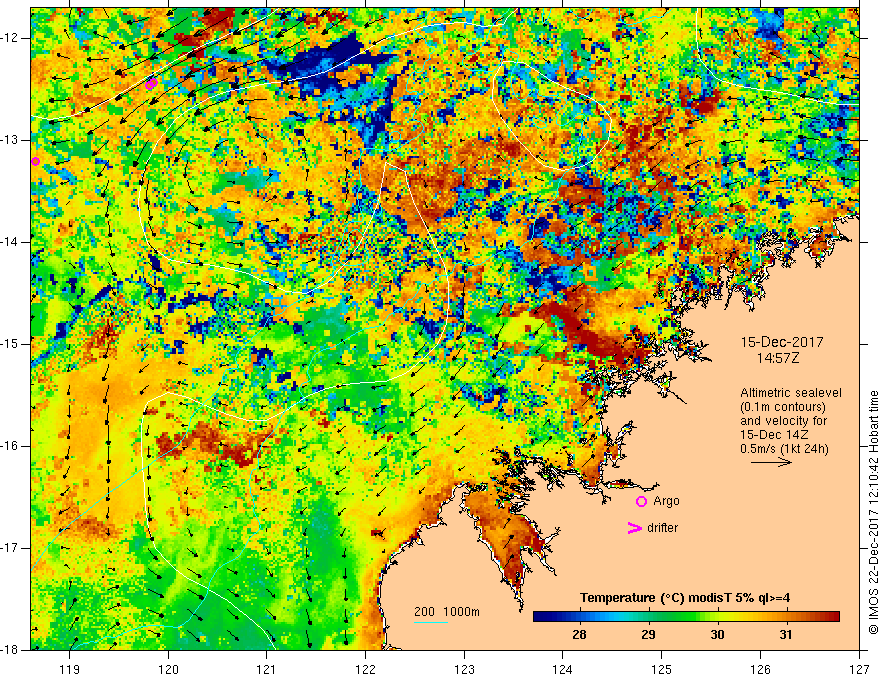Screen dimensions: 880x680
Task: Click the longitude label '120'
Action: point(168,669)
